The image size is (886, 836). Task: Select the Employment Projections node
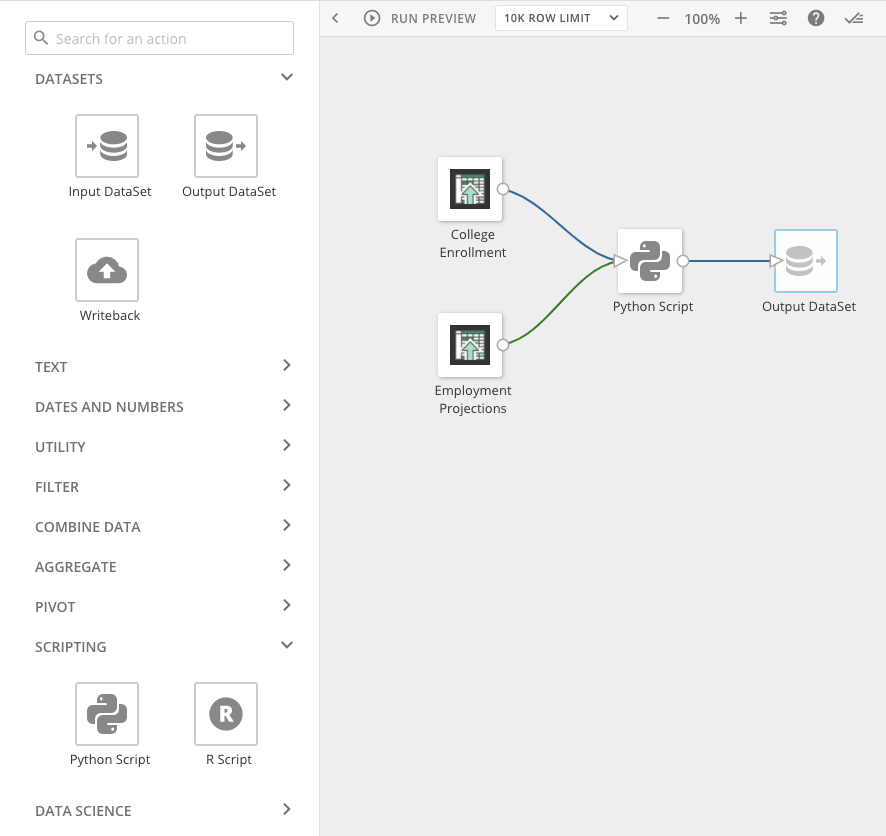pyautogui.click(x=471, y=344)
